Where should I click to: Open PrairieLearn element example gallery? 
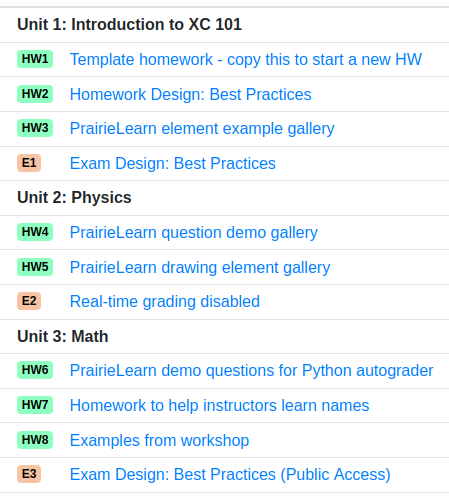(x=202, y=129)
